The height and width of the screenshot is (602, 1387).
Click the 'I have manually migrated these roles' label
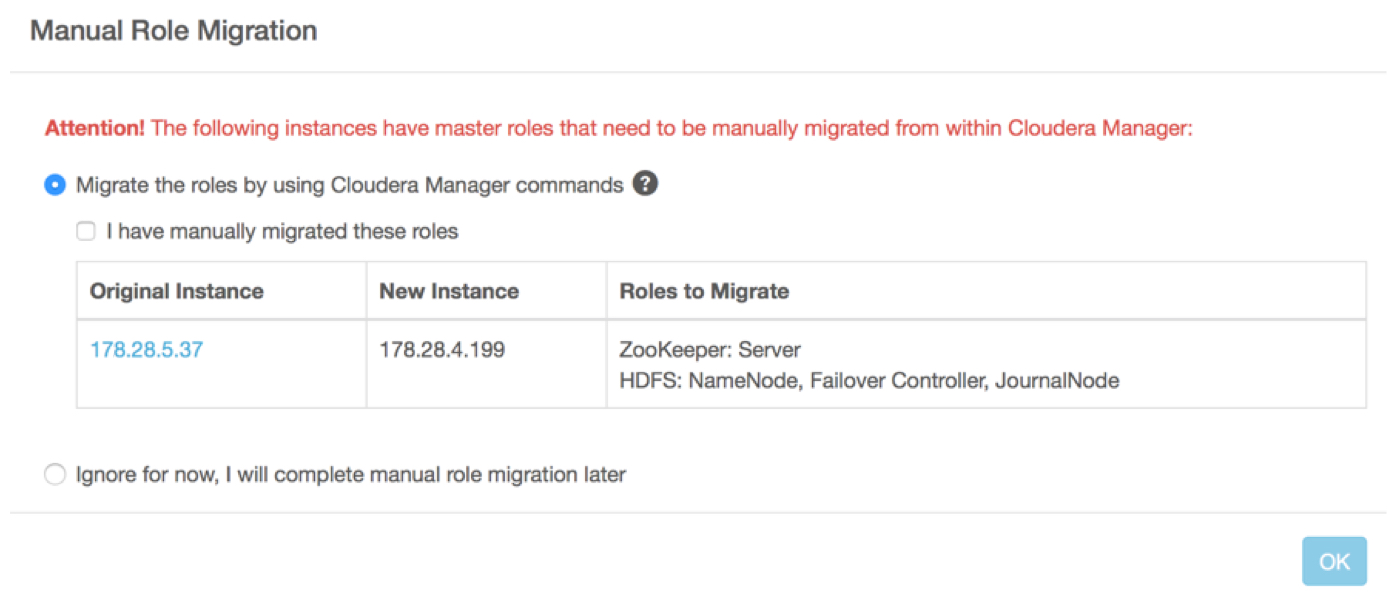282,232
